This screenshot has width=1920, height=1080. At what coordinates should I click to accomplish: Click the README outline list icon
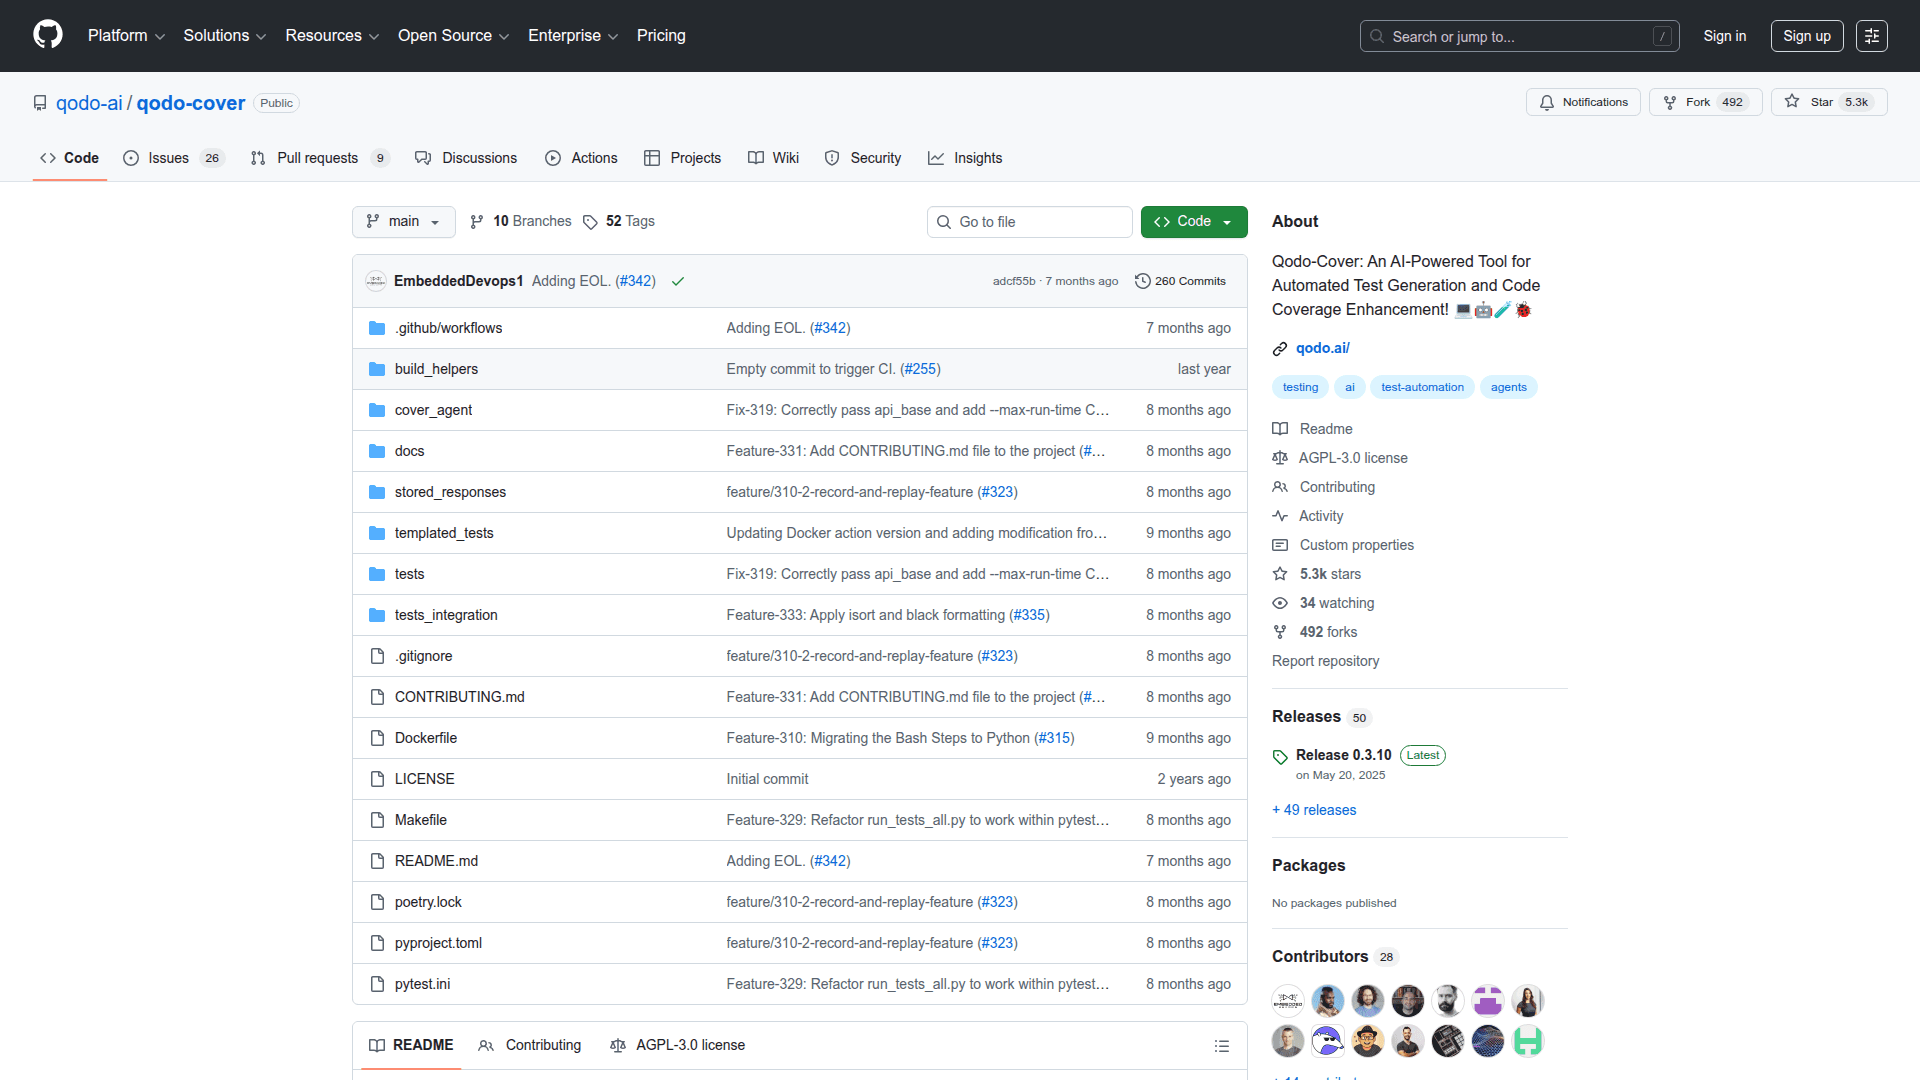(x=1221, y=1046)
